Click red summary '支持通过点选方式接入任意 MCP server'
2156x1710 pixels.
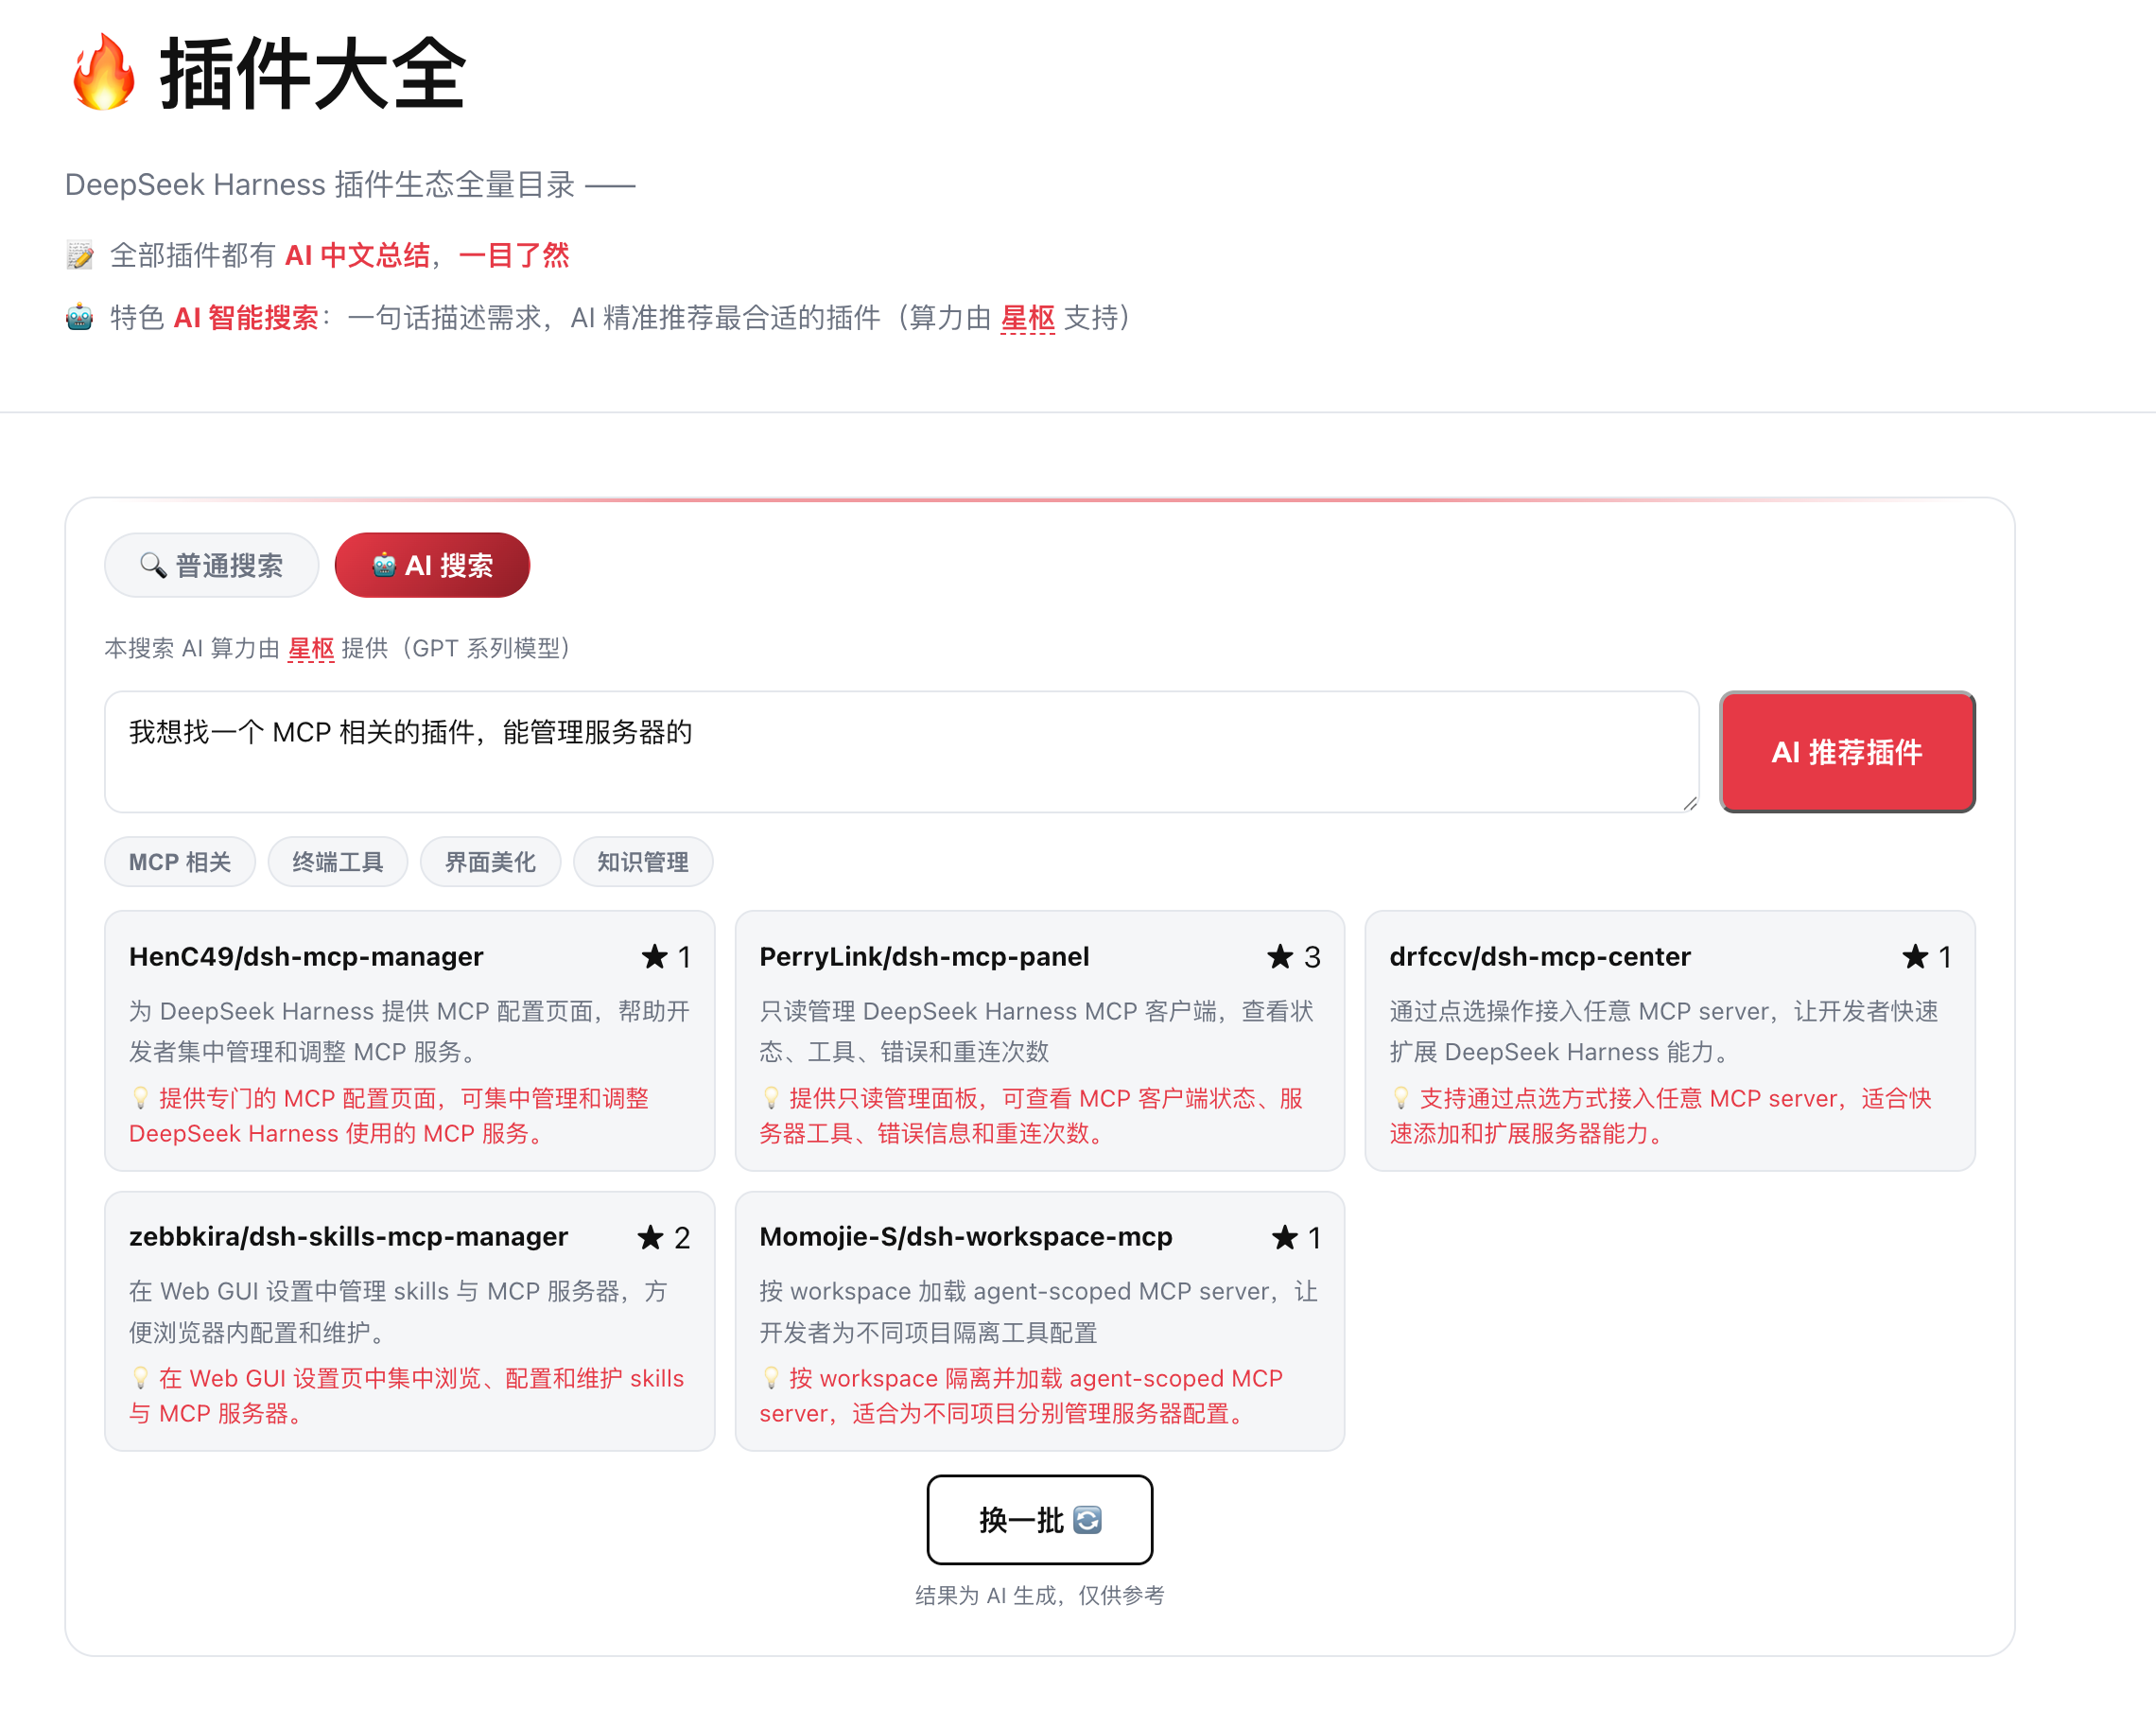coord(1629,1098)
